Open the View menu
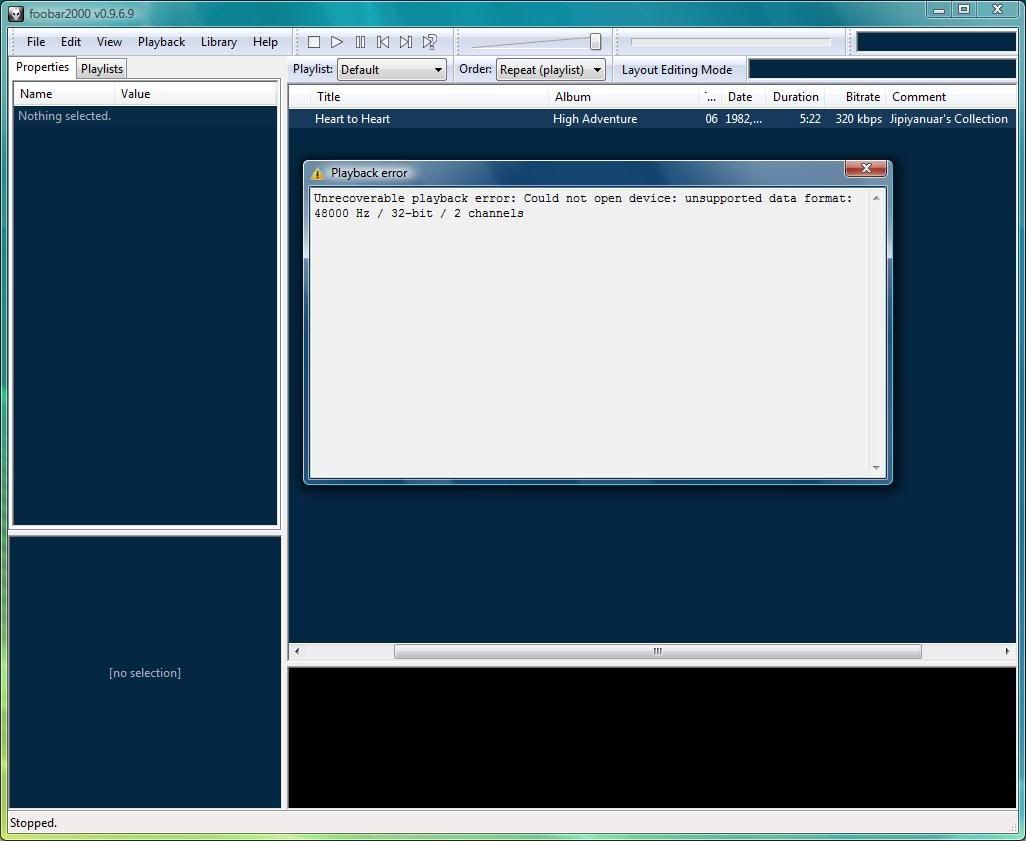This screenshot has height=841, width=1026. [x=109, y=42]
